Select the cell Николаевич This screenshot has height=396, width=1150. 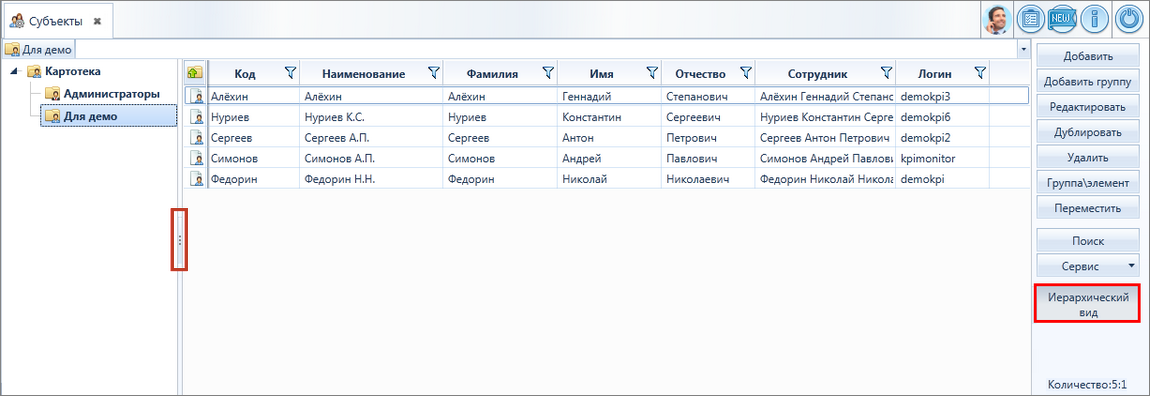coord(708,178)
